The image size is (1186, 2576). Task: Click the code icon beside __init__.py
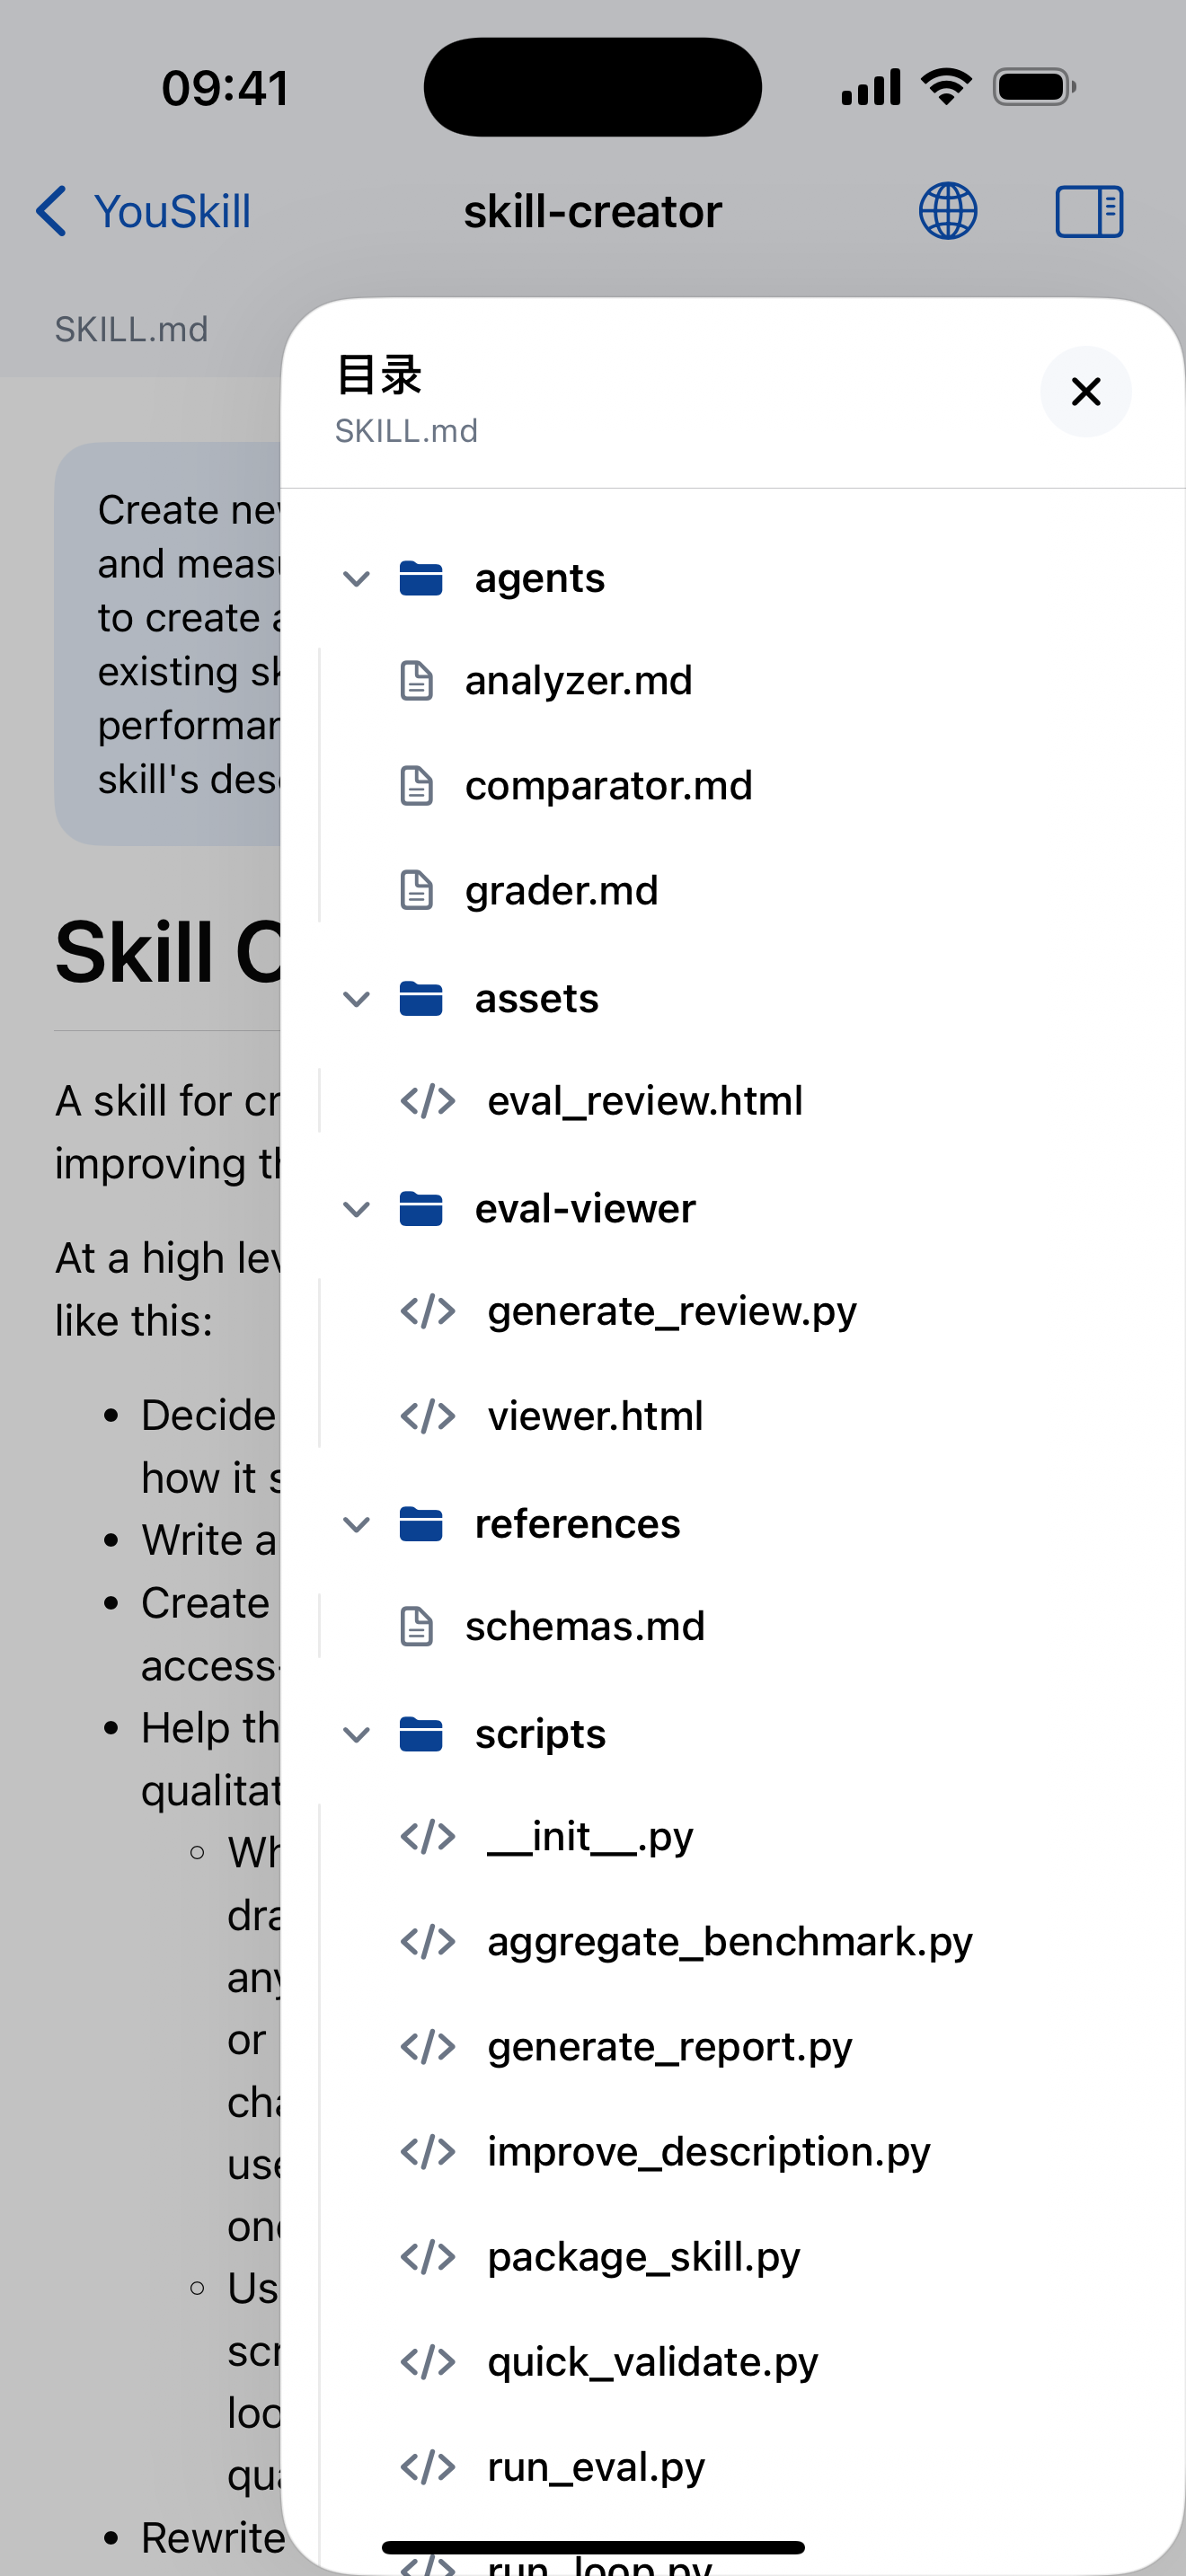tap(428, 1836)
